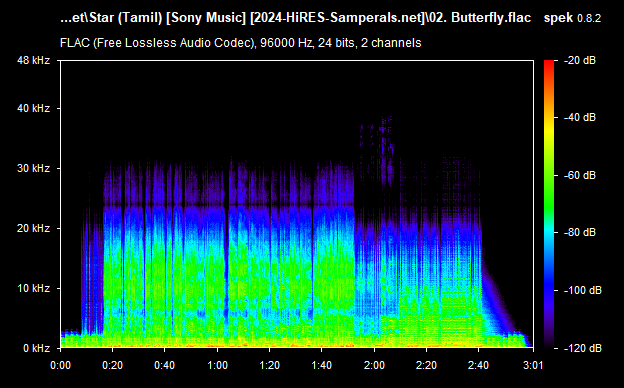Click the -100 dB scale label

(583, 291)
